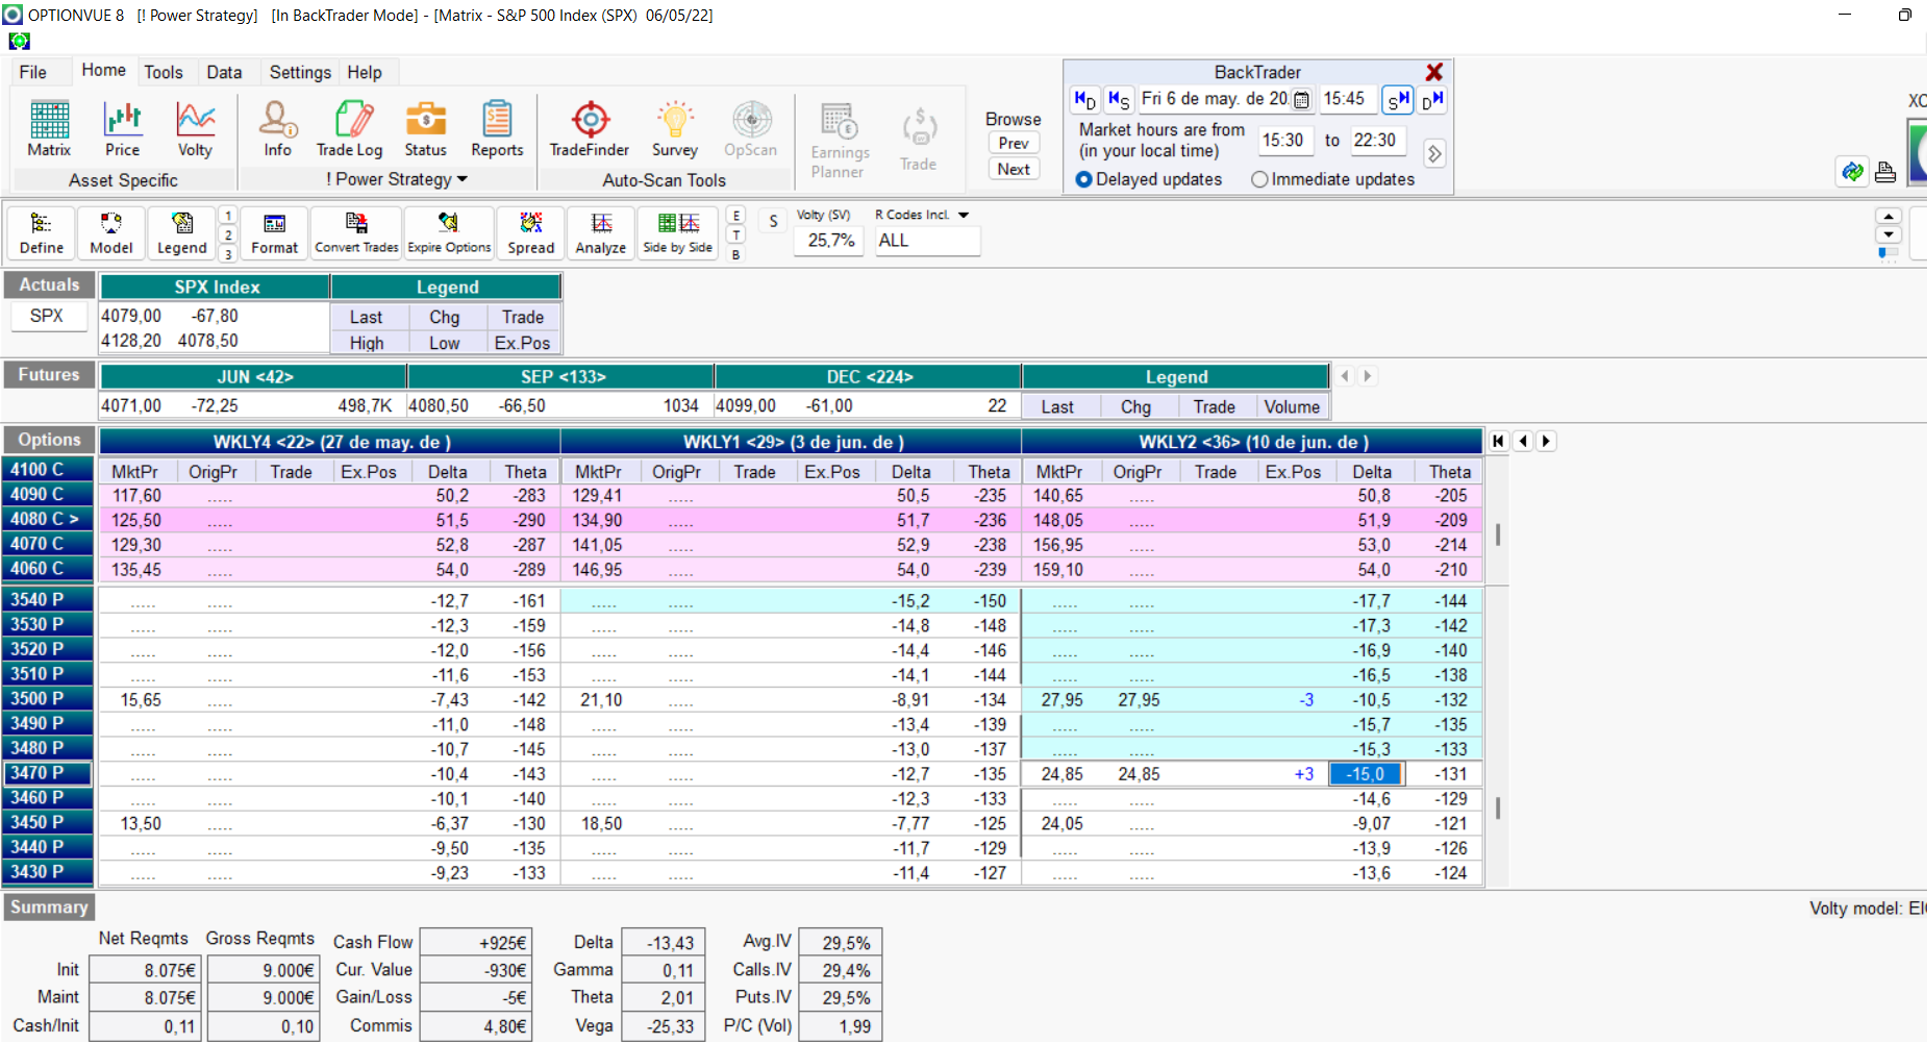Expand the BackTrader panel chevron
Image resolution: width=1927 pixels, height=1042 pixels.
tap(1435, 154)
